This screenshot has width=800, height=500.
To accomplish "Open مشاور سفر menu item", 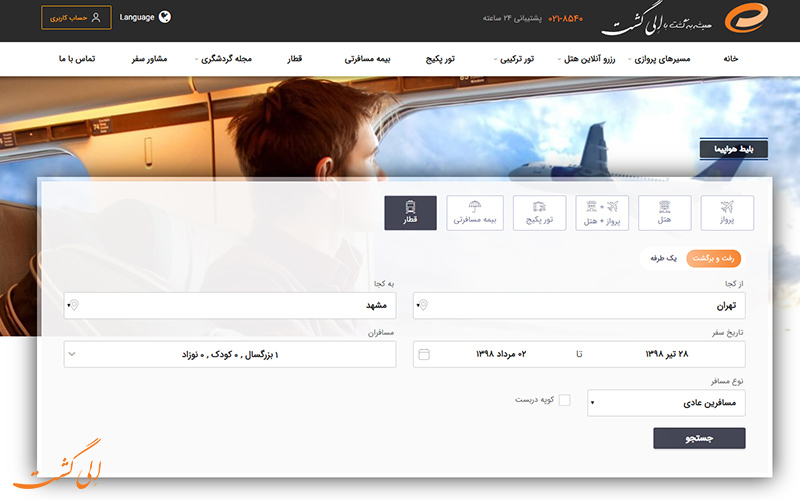I will click(149, 59).
